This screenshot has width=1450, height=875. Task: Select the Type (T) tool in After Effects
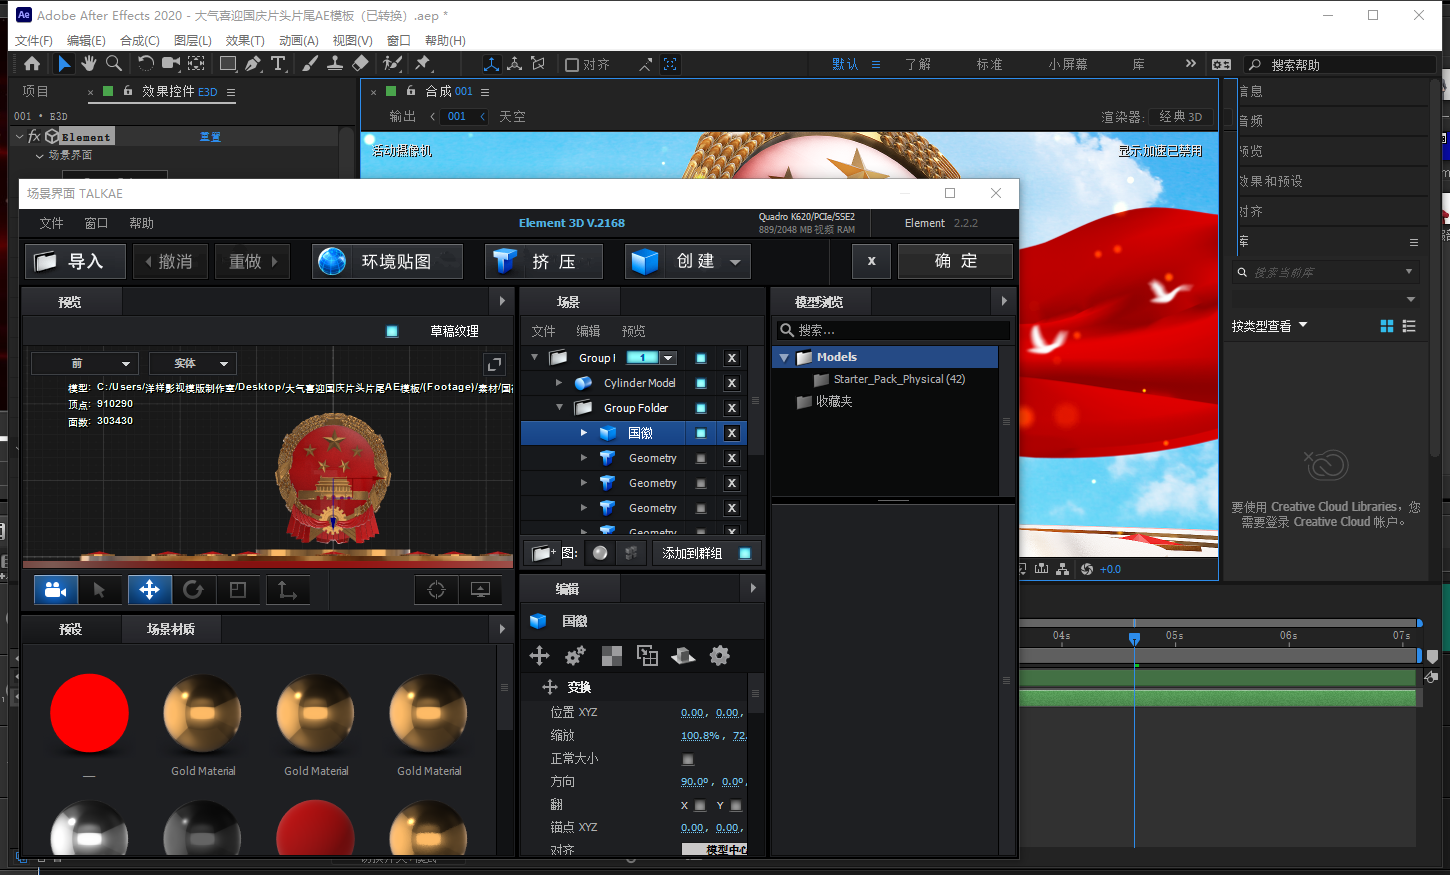point(279,64)
